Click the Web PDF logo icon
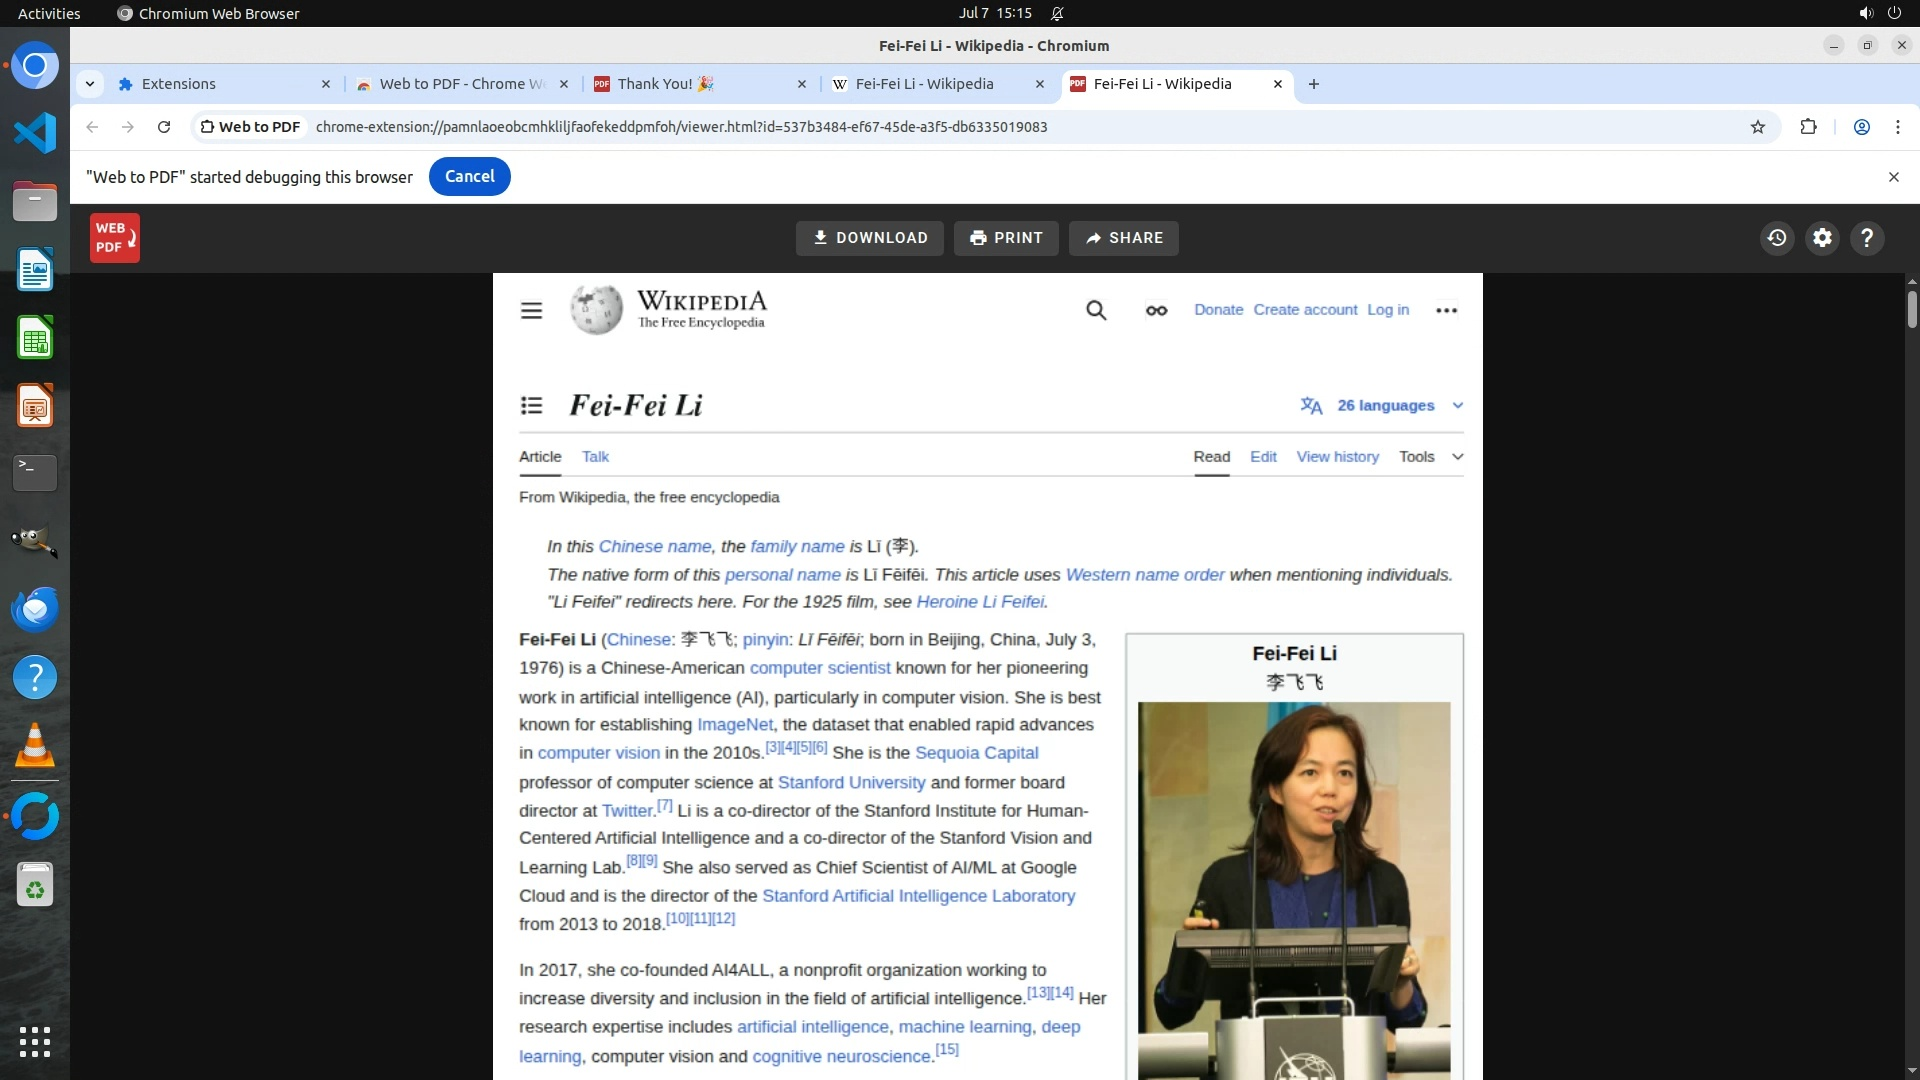Viewport: 1920px width, 1080px height. point(114,238)
